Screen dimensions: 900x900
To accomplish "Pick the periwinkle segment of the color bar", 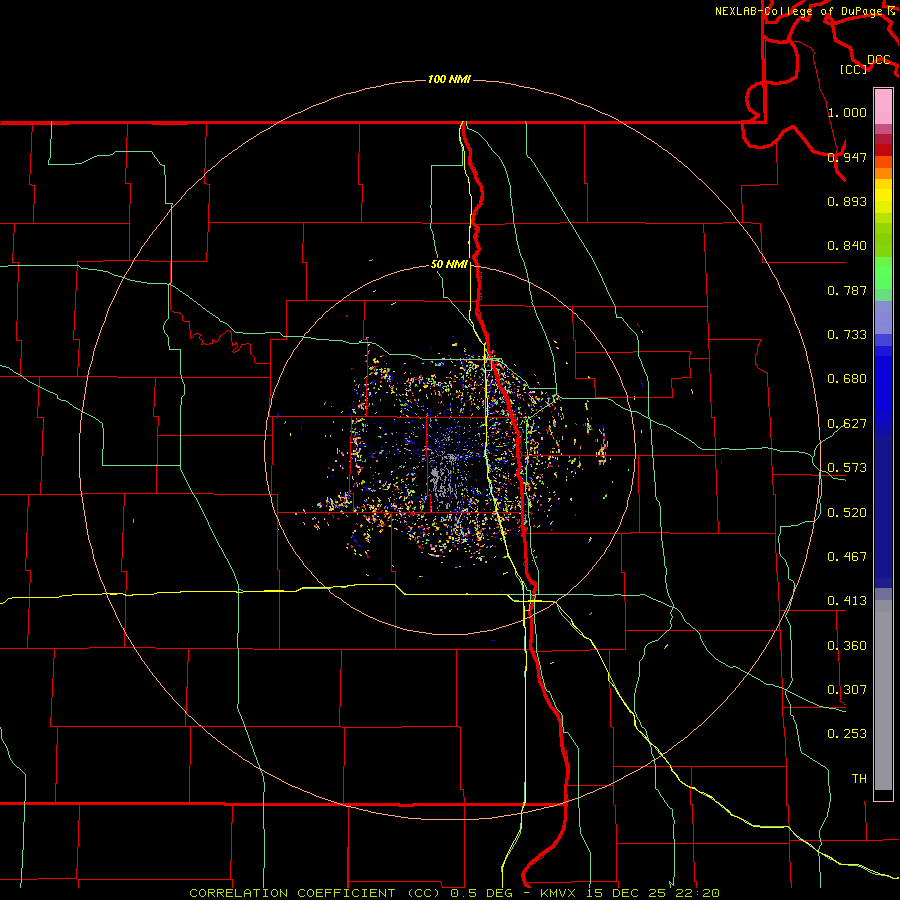I will [883, 317].
